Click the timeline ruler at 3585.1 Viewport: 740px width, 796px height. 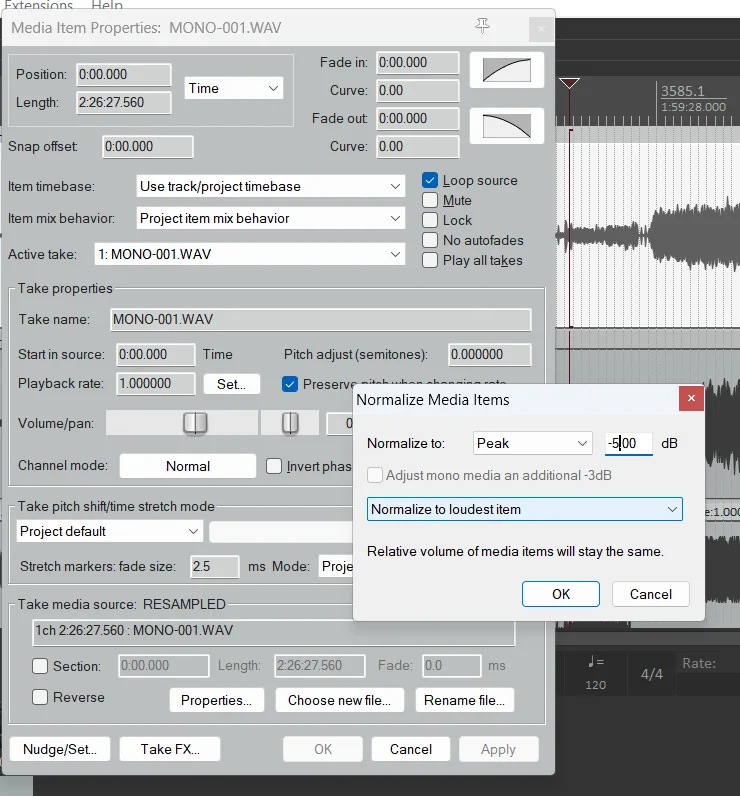click(683, 91)
